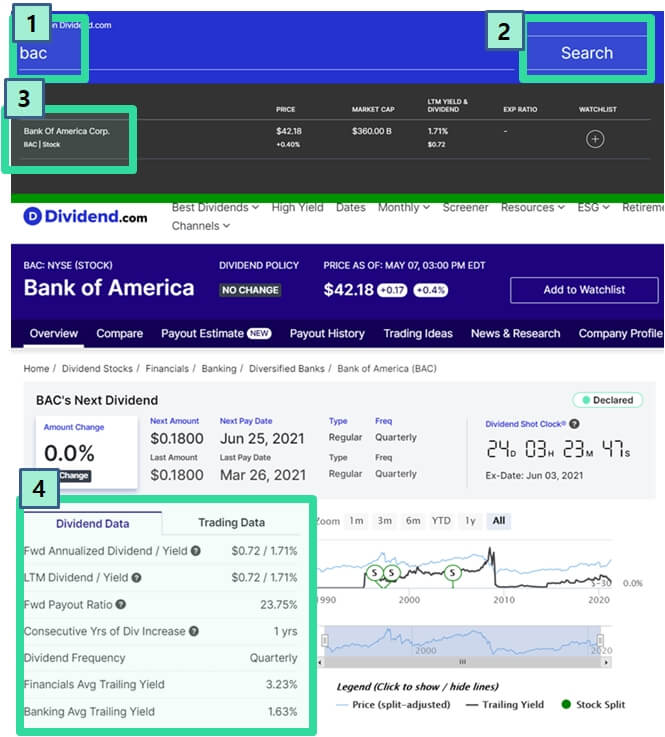The image size is (665, 737).
Task: Expand the Best Dividends menu
Action: click(x=215, y=207)
